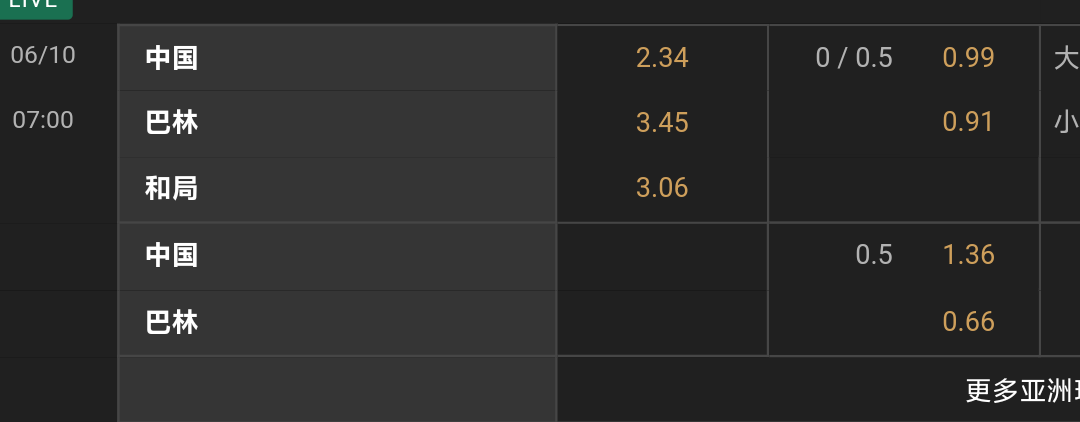The height and width of the screenshot is (422, 1080).
Task: Click 中国 in the 0.5 handicap row
Action: coord(172,255)
